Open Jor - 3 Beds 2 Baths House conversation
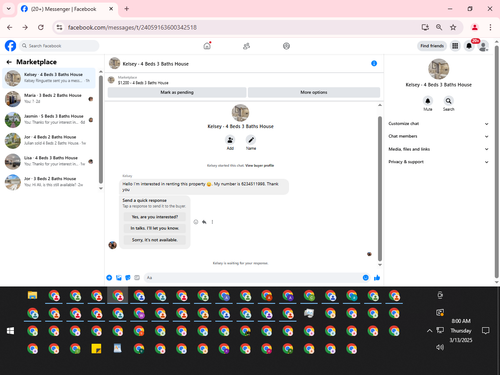 [x=49, y=182]
